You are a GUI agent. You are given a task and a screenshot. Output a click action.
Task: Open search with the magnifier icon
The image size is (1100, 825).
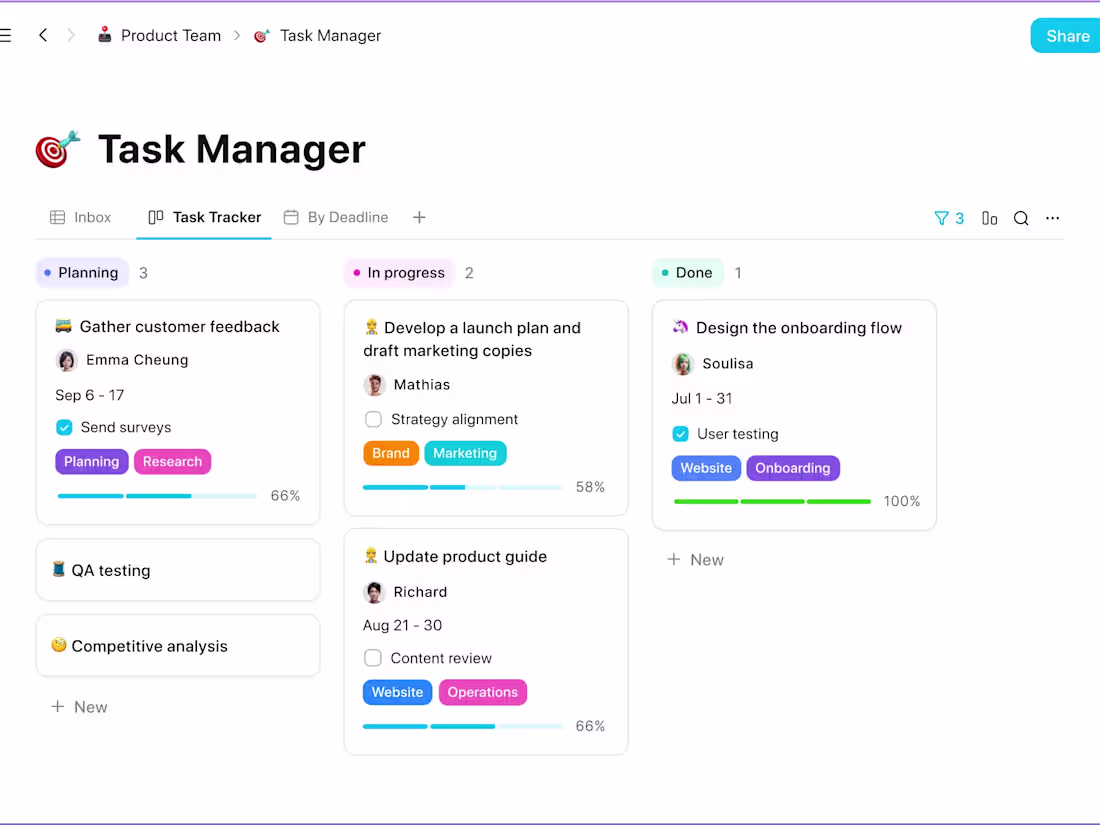coord(1021,217)
